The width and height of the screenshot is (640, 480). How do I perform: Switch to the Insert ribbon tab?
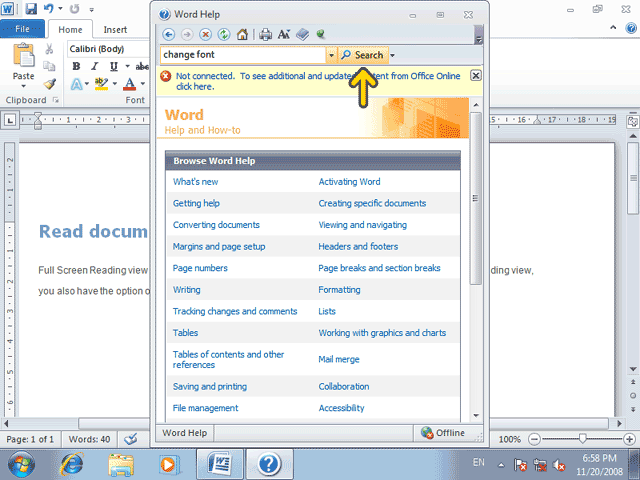115,30
